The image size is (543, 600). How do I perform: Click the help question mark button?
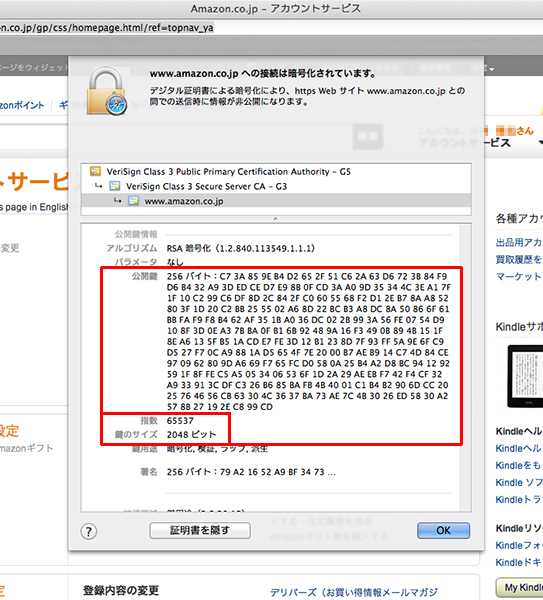tap(89, 531)
